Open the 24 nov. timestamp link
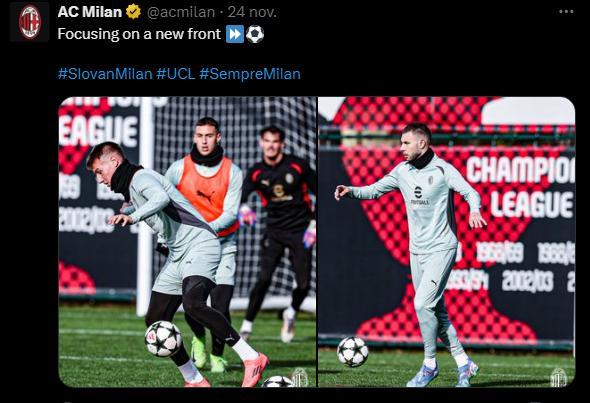Image resolution: width=590 pixels, height=403 pixels. 252,12
